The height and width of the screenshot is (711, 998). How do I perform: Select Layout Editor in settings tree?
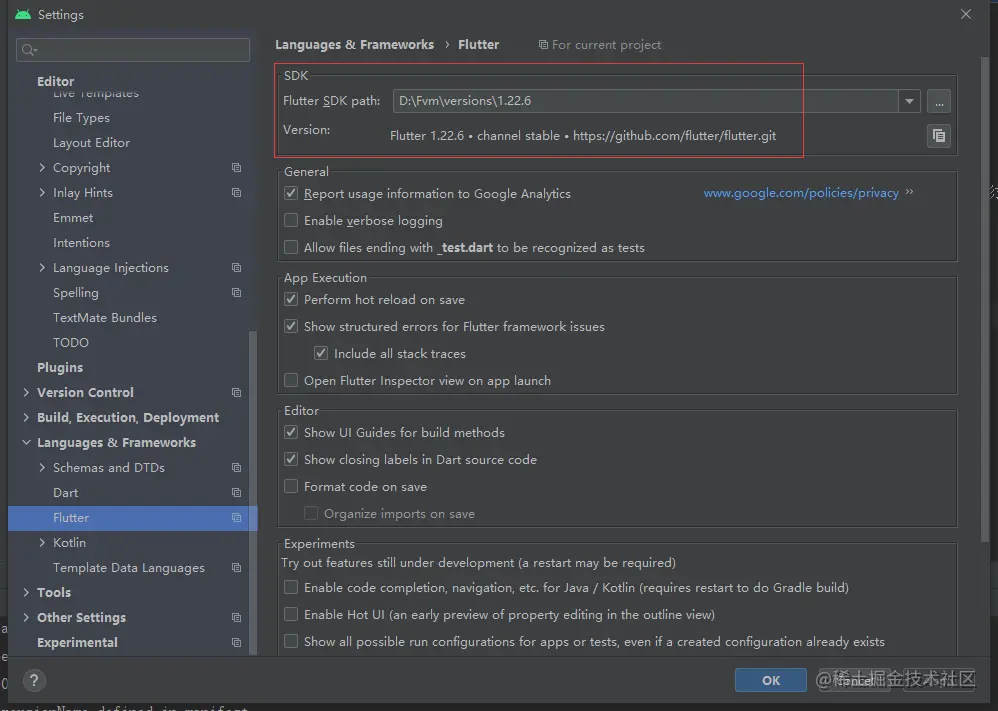[x=91, y=143]
